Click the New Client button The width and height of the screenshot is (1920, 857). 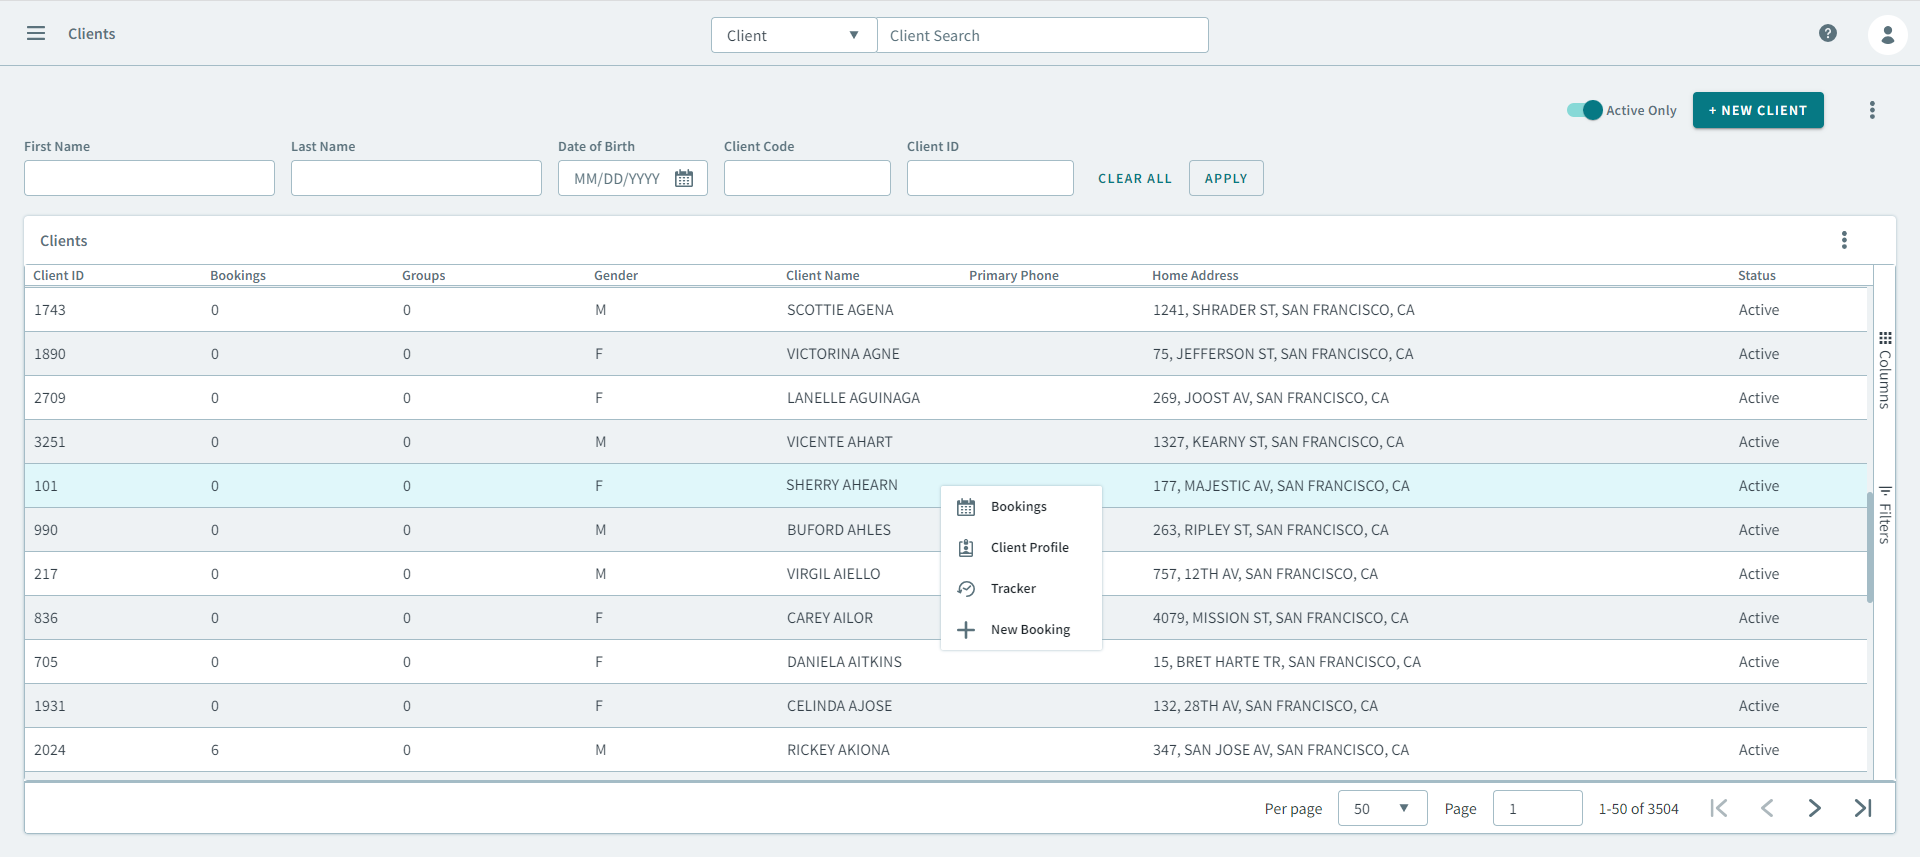[1757, 110]
